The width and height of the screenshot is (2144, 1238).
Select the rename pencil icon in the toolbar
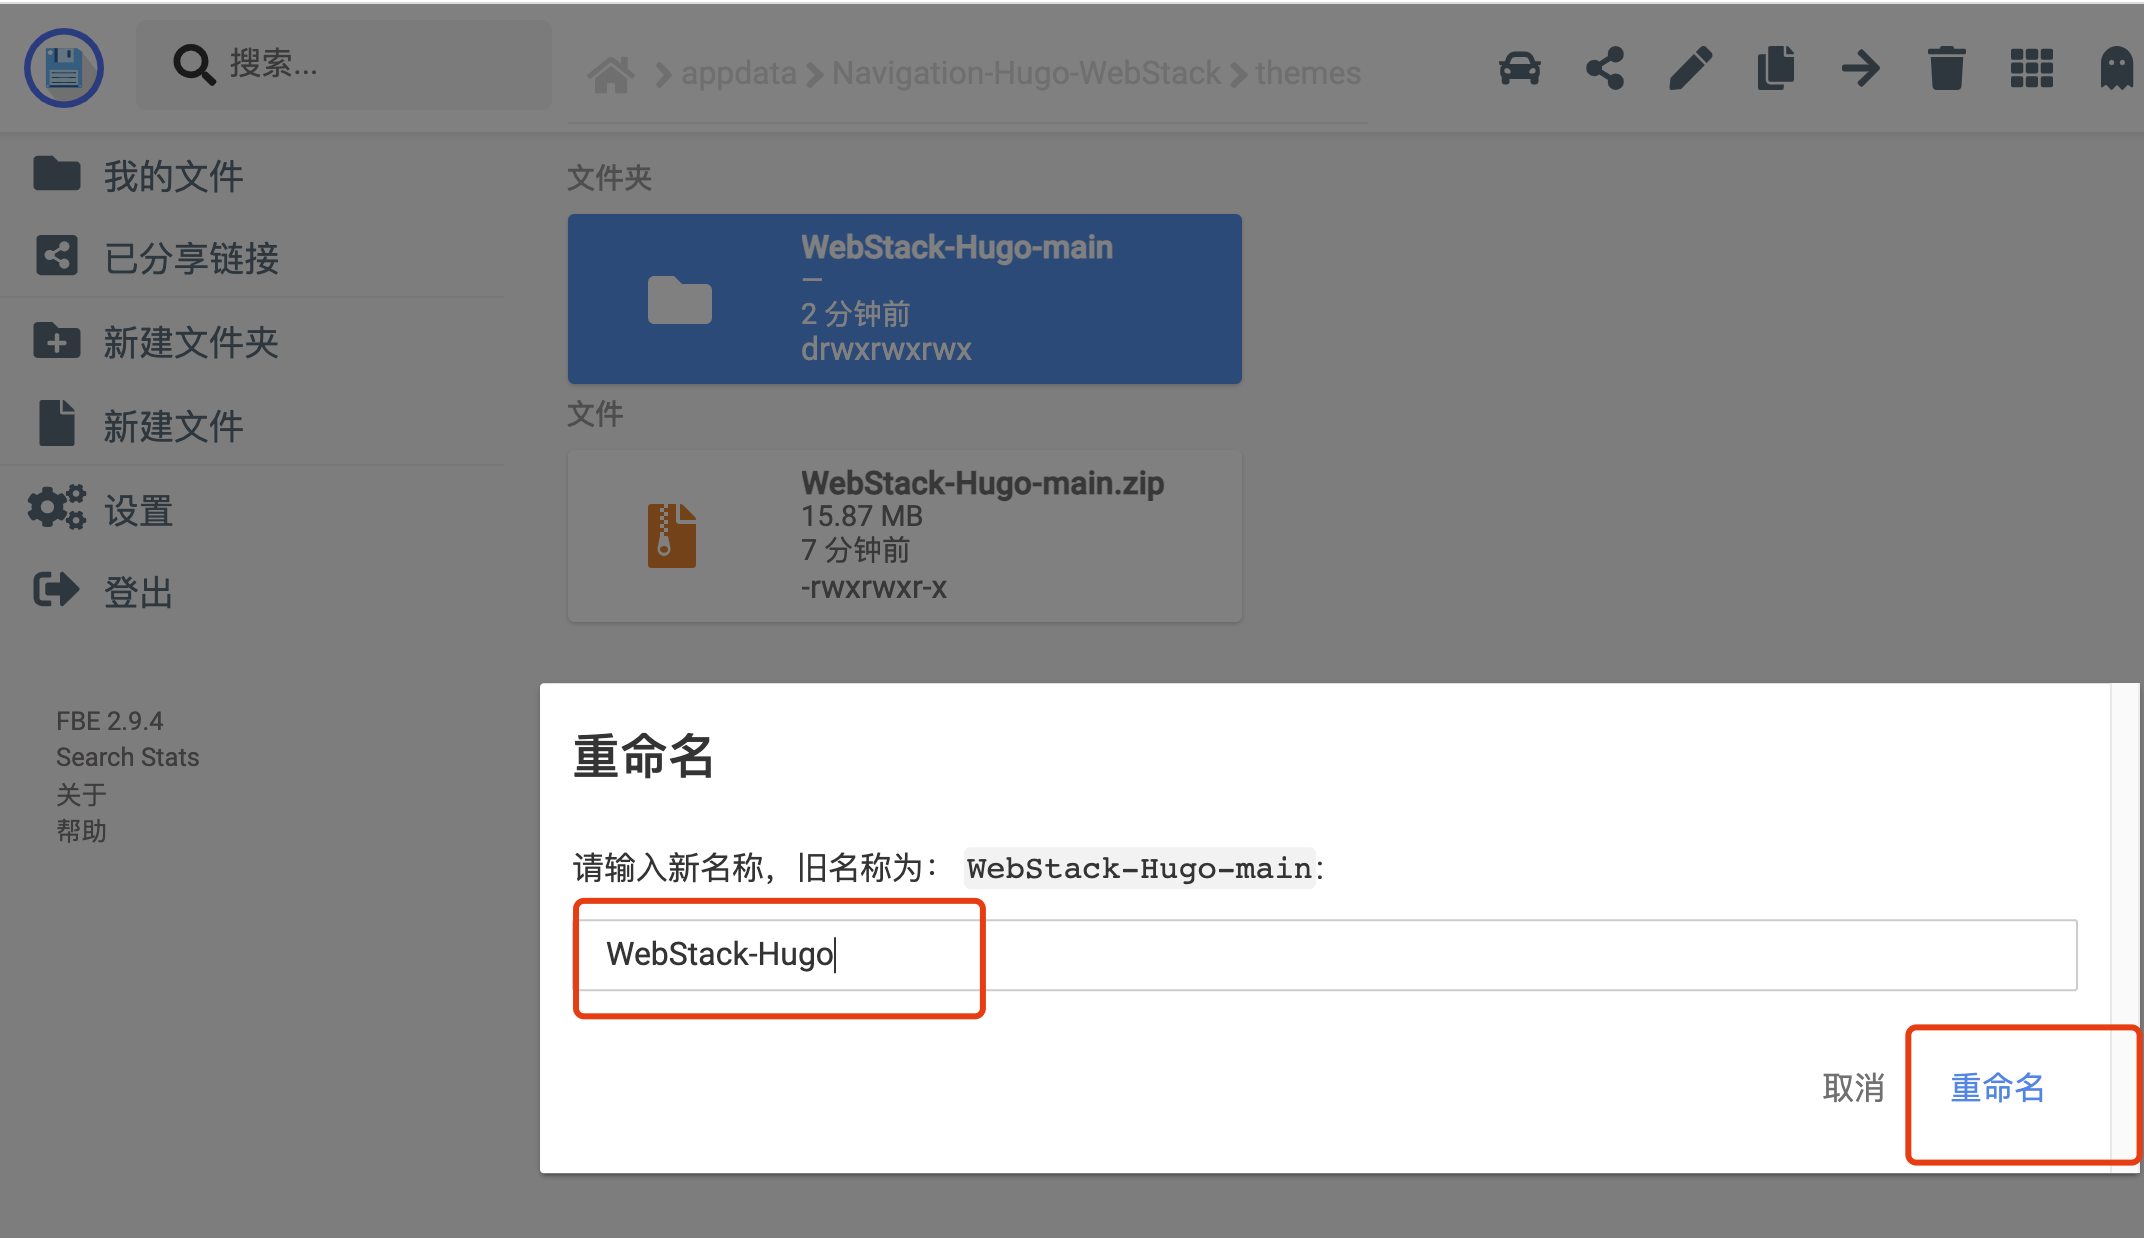pos(1689,68)
